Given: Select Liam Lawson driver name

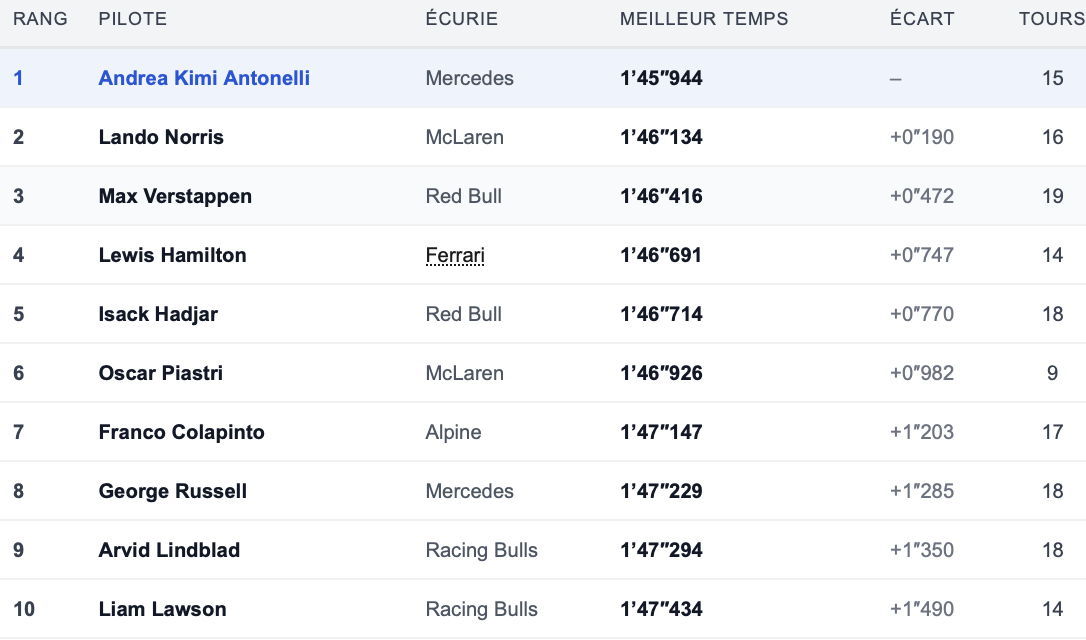Looking at the screenshot, I should click(x=163, y=609).
